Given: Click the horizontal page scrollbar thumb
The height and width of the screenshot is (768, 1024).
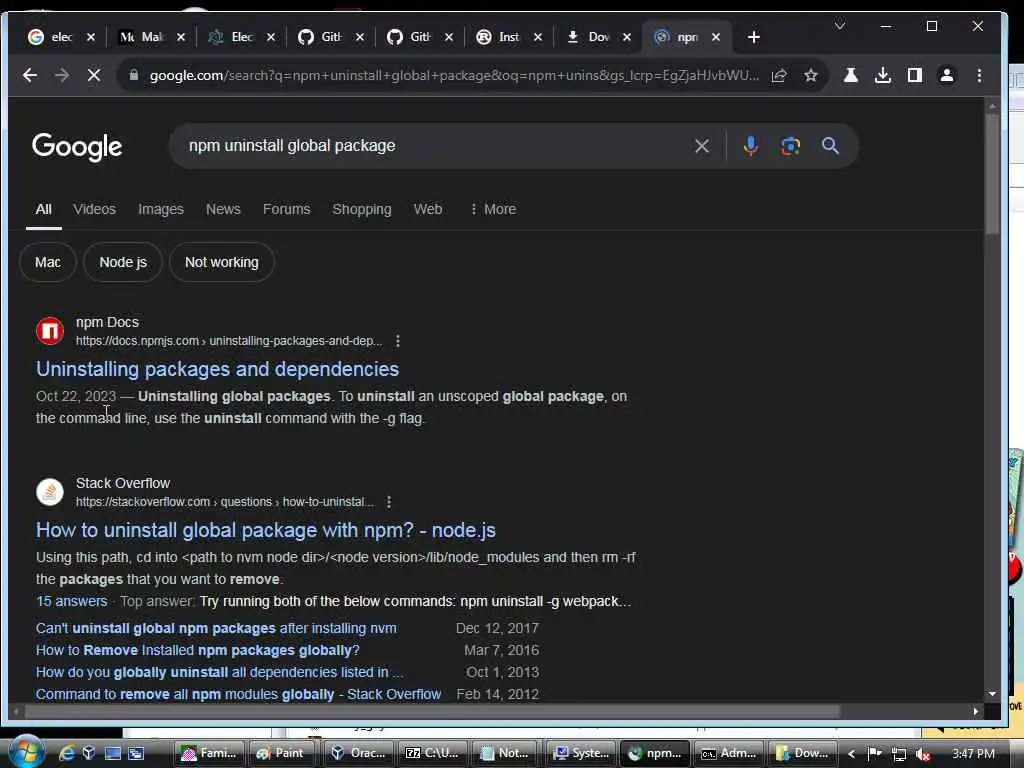Looking at the screenshot, I should [431, 711].
